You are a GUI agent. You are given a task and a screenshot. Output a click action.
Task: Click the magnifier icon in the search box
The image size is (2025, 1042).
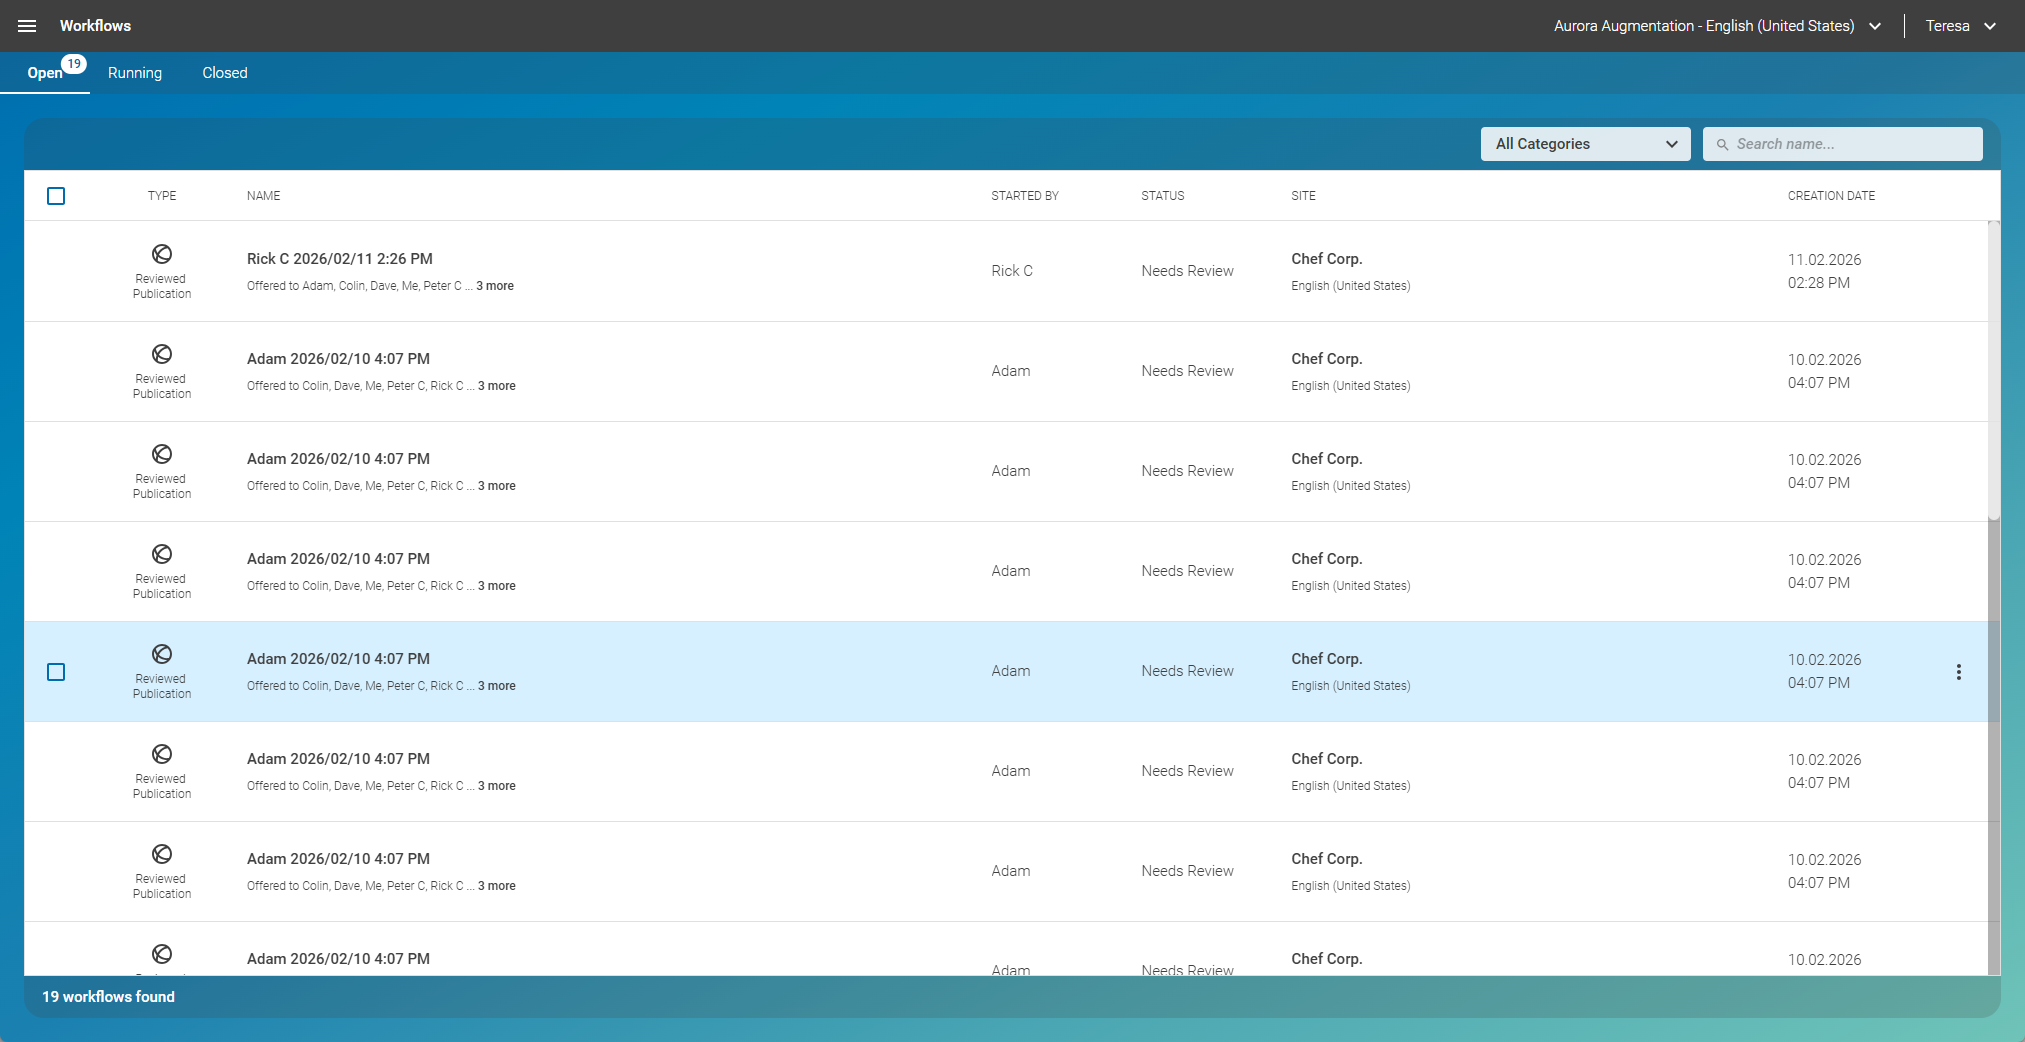(x=1722, y=144)
